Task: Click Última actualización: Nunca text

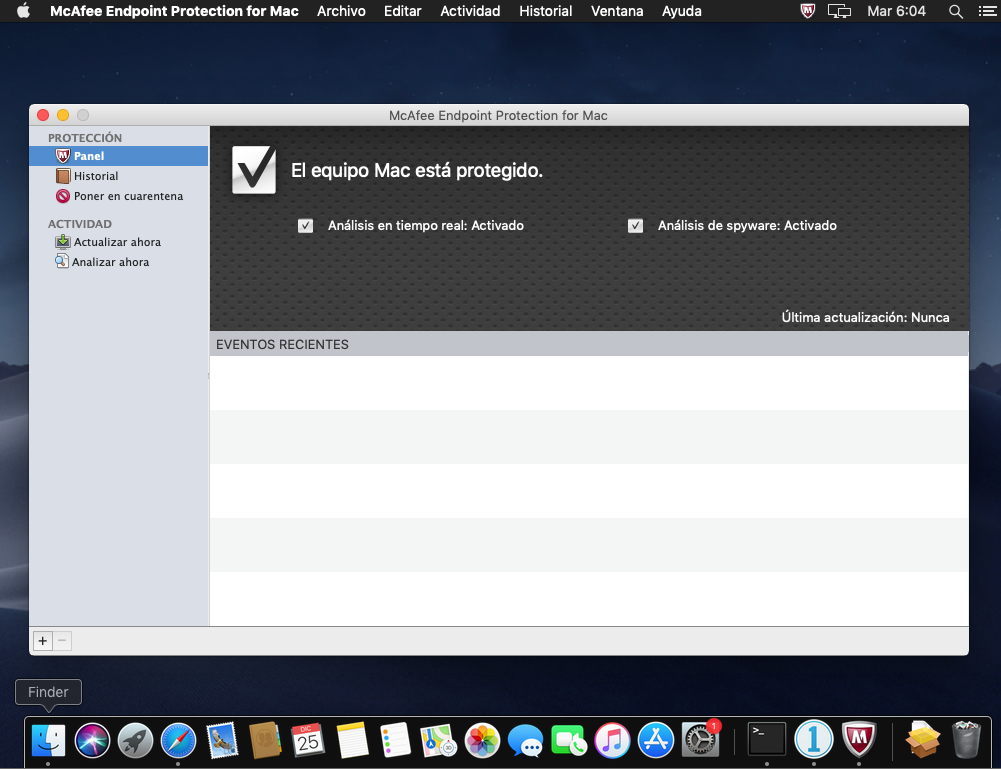Action: pyautogui.click(x=865, y=317)
